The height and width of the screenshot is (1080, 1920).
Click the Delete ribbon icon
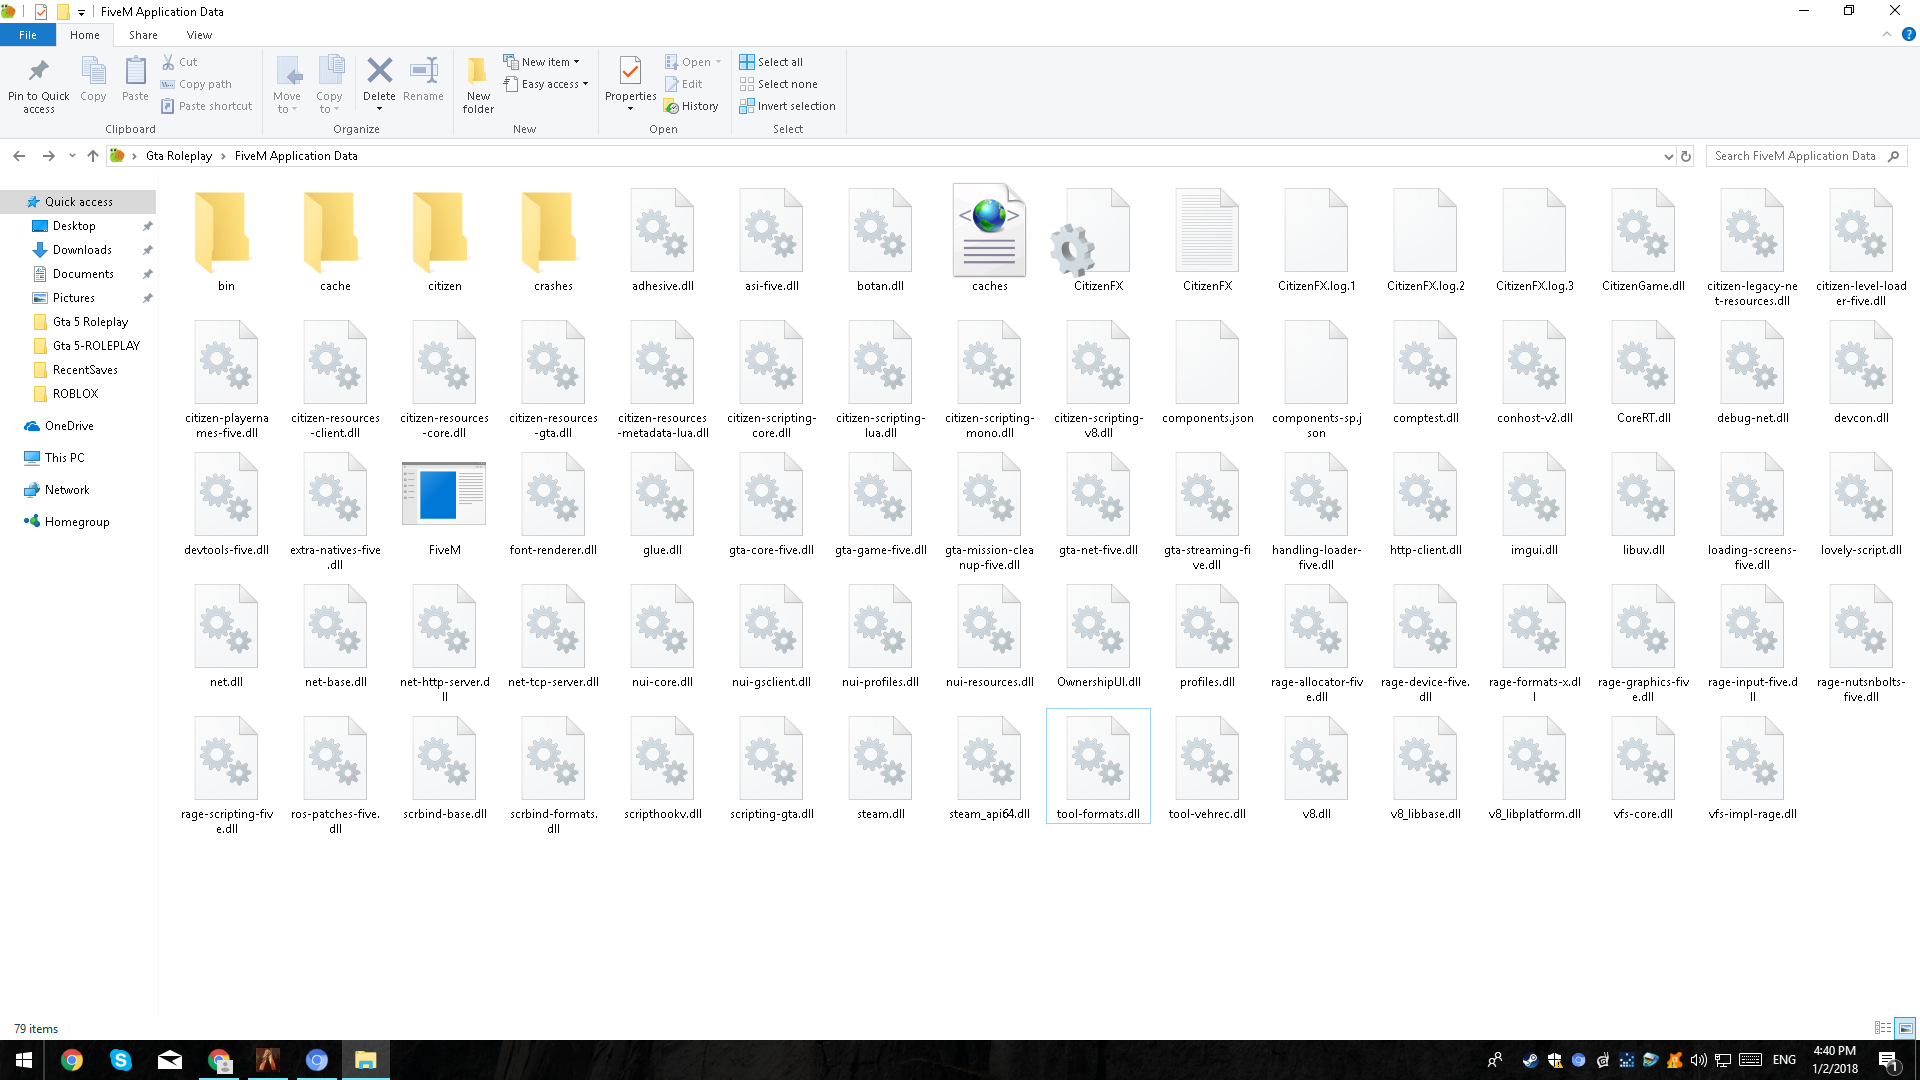tap(379, 71)
